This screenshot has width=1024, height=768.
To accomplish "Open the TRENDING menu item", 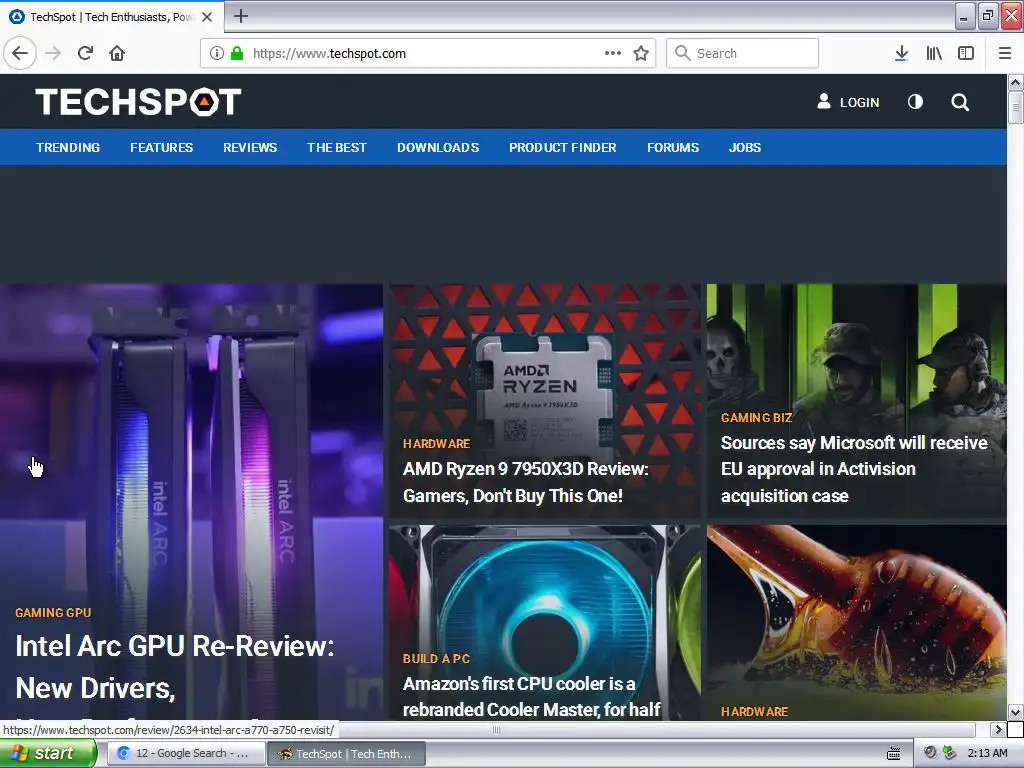I will tap(68, 148).
